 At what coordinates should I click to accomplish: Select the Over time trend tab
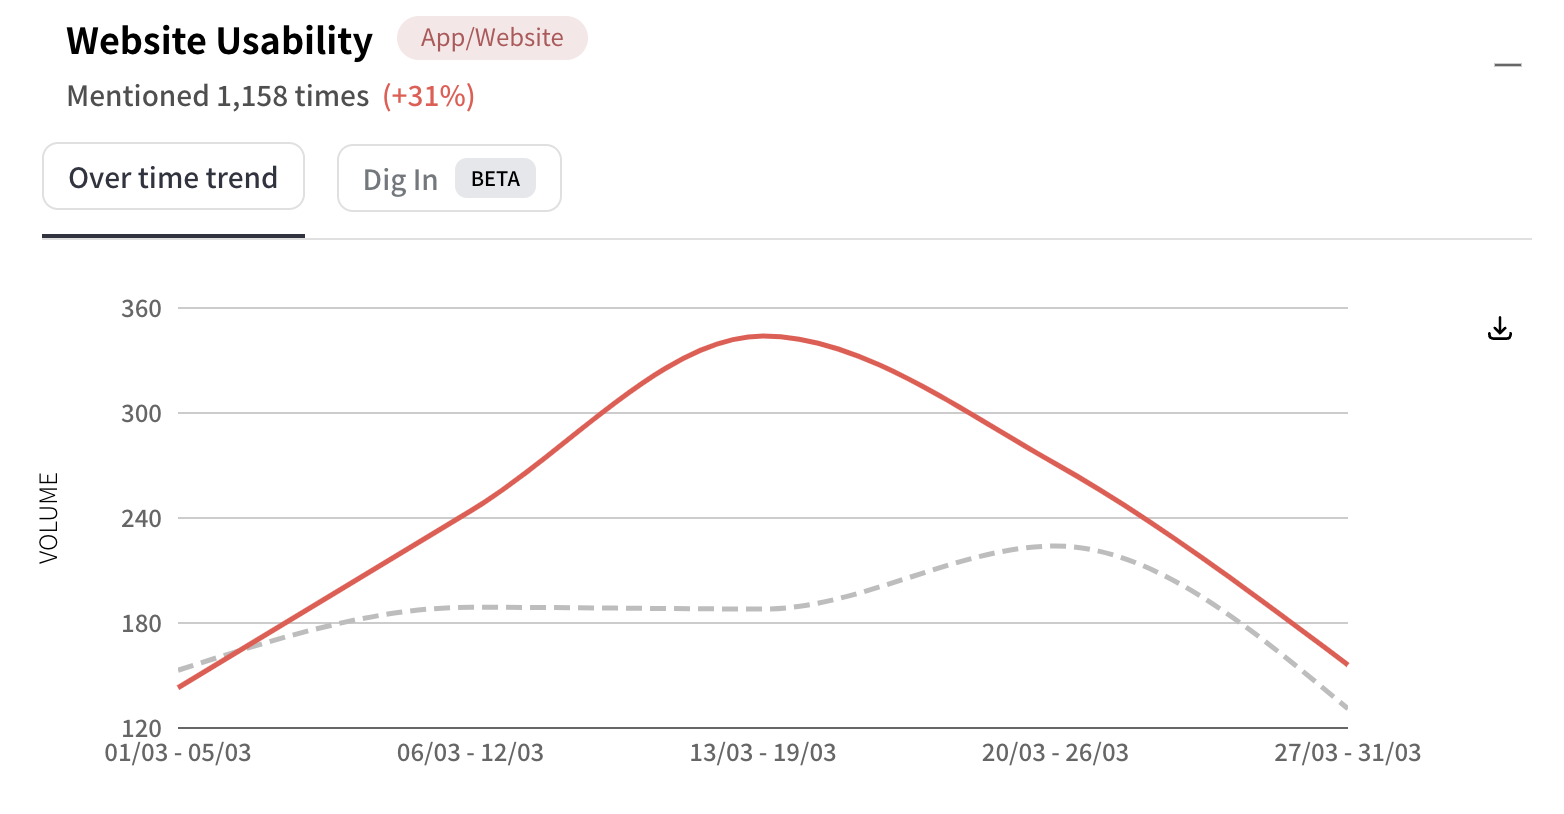173,177
